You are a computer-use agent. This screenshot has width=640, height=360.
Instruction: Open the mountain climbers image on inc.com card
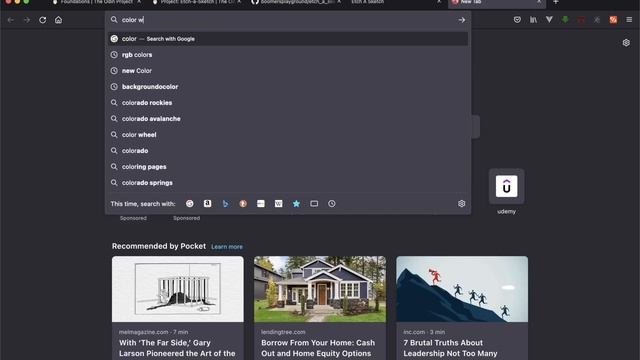click(x=462, y=289)
